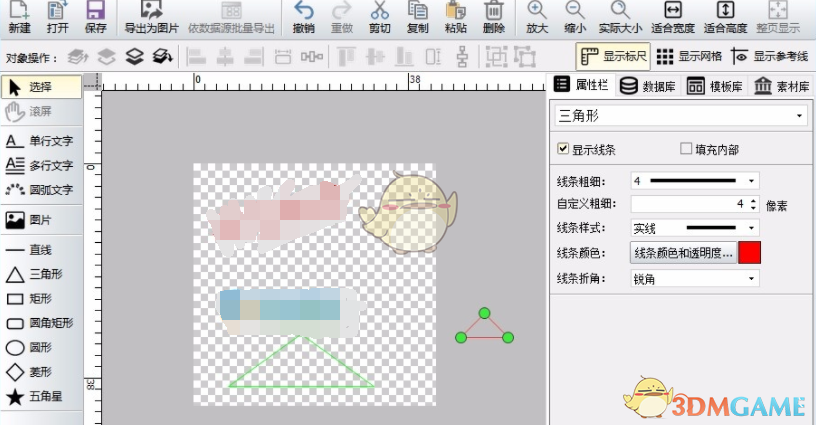Viewport: 816px width, 425px height.
Task: Enable the 填充内部 checkbox
Action: click(x=686, y=149)
